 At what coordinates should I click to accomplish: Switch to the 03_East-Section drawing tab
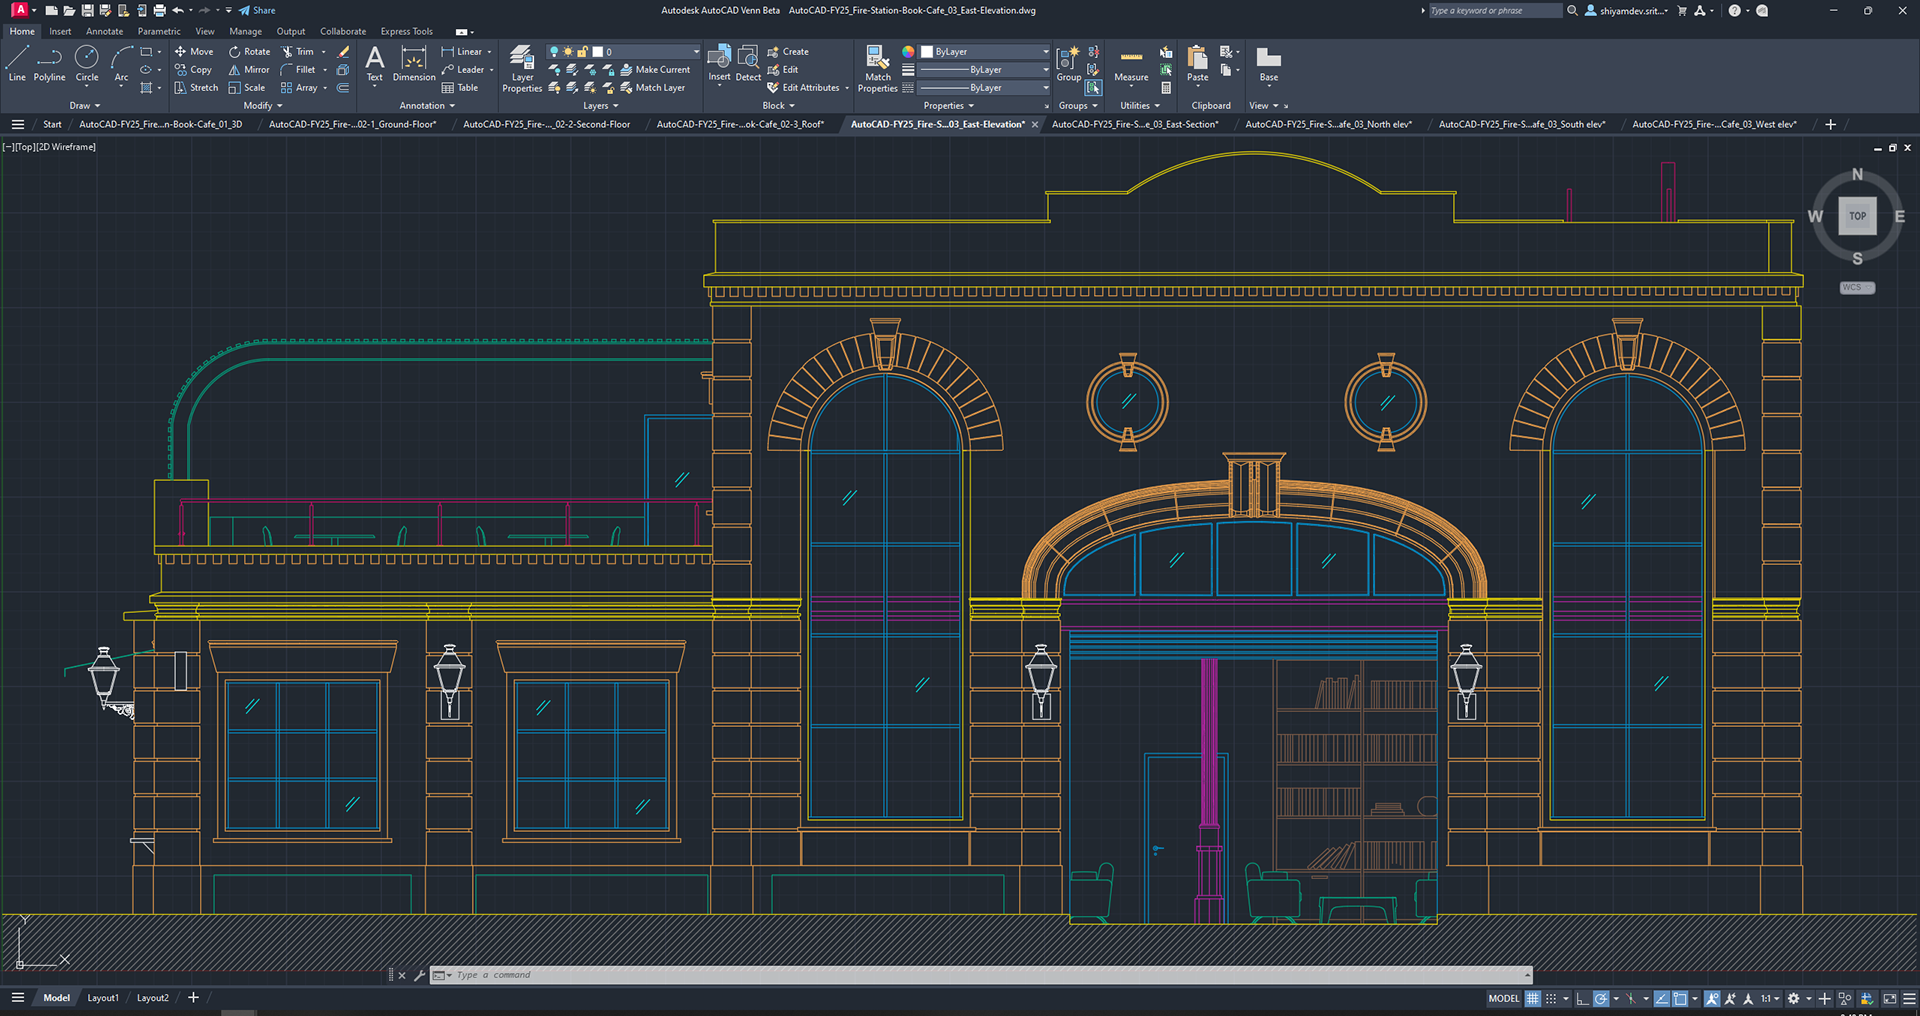point(1135,125)
